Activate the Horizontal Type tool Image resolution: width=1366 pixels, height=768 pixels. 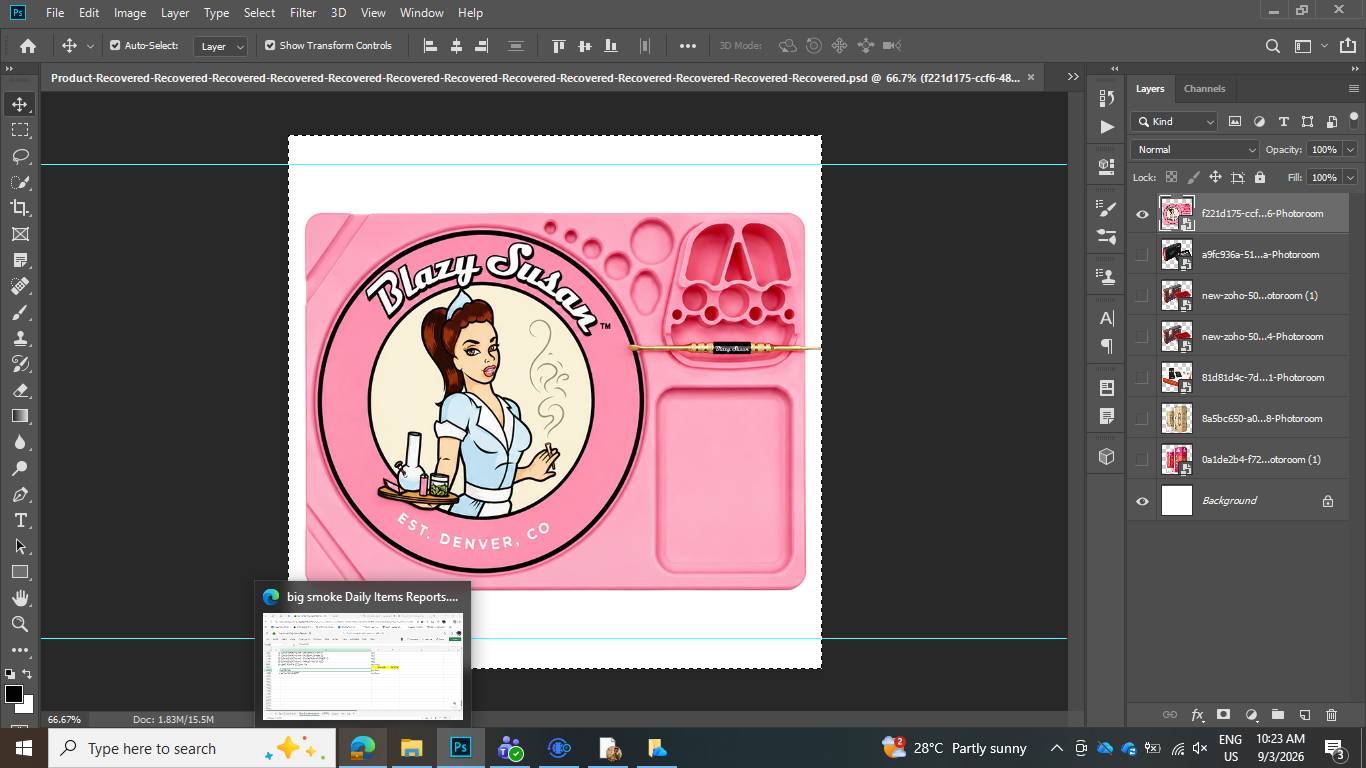coord(20,520)
